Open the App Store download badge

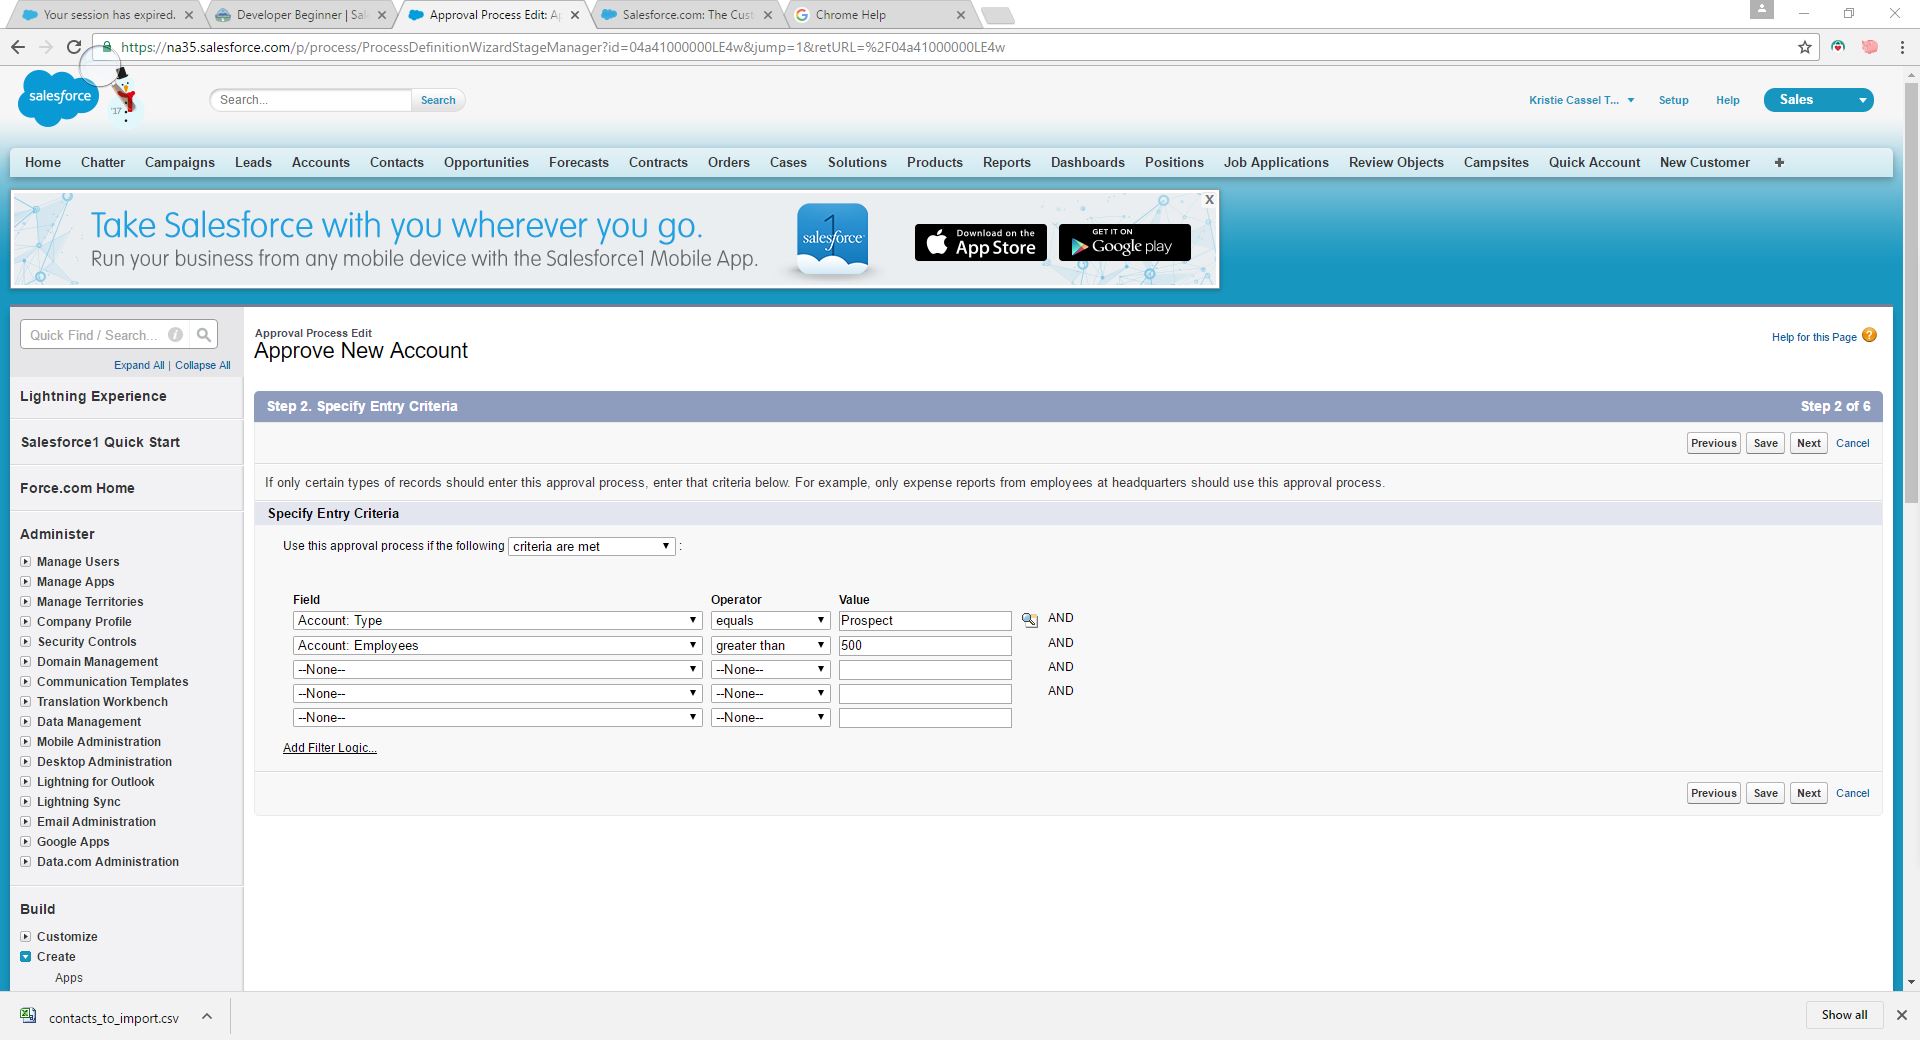pyautogui.click(x=979, y=242)
